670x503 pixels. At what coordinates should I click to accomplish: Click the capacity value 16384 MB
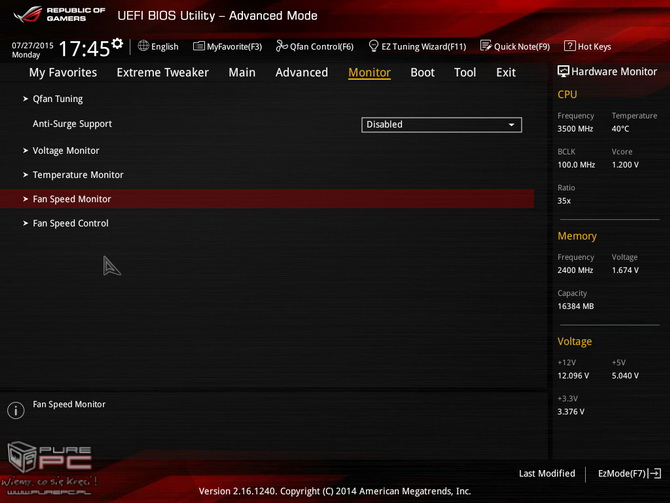coord(576,306)
